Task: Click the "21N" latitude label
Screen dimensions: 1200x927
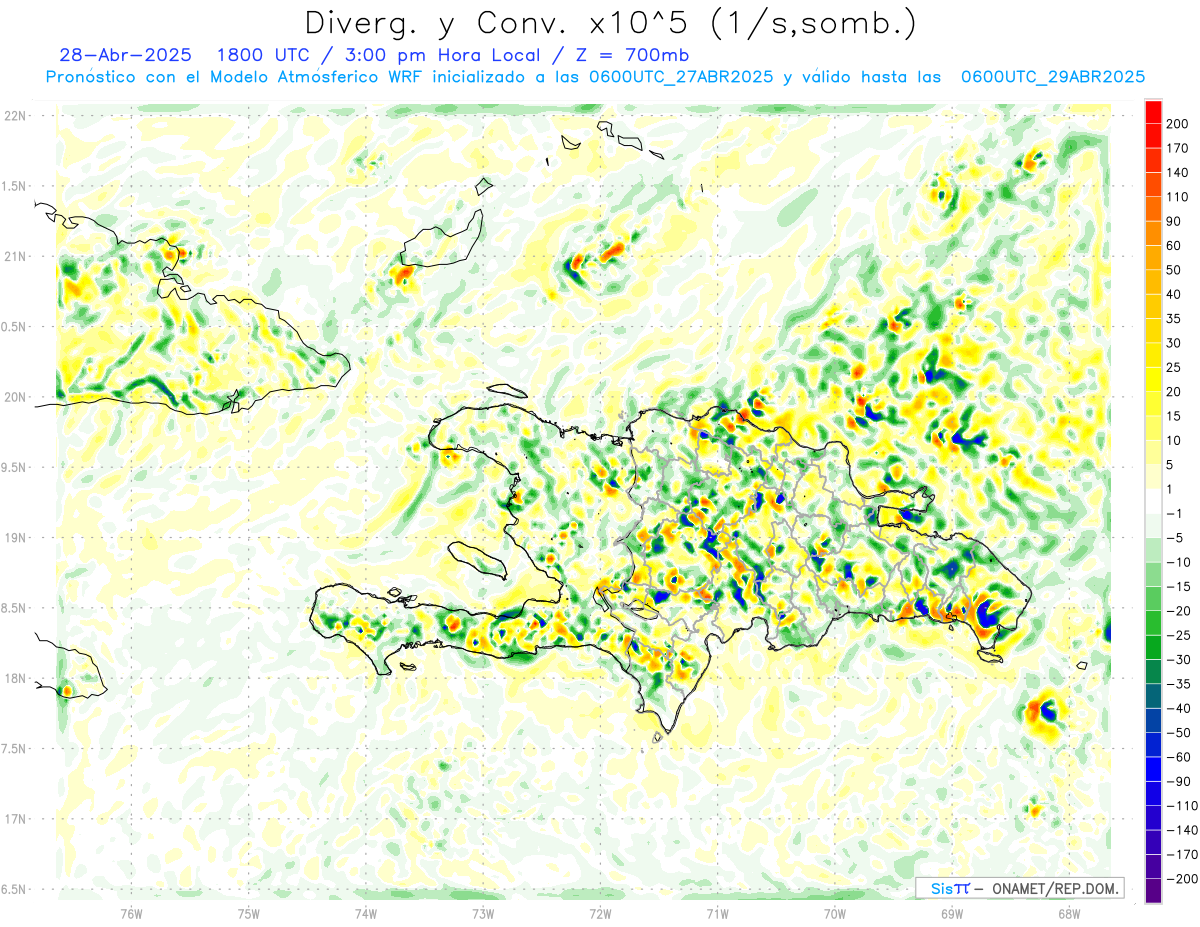Action: [x=16, y=257]
